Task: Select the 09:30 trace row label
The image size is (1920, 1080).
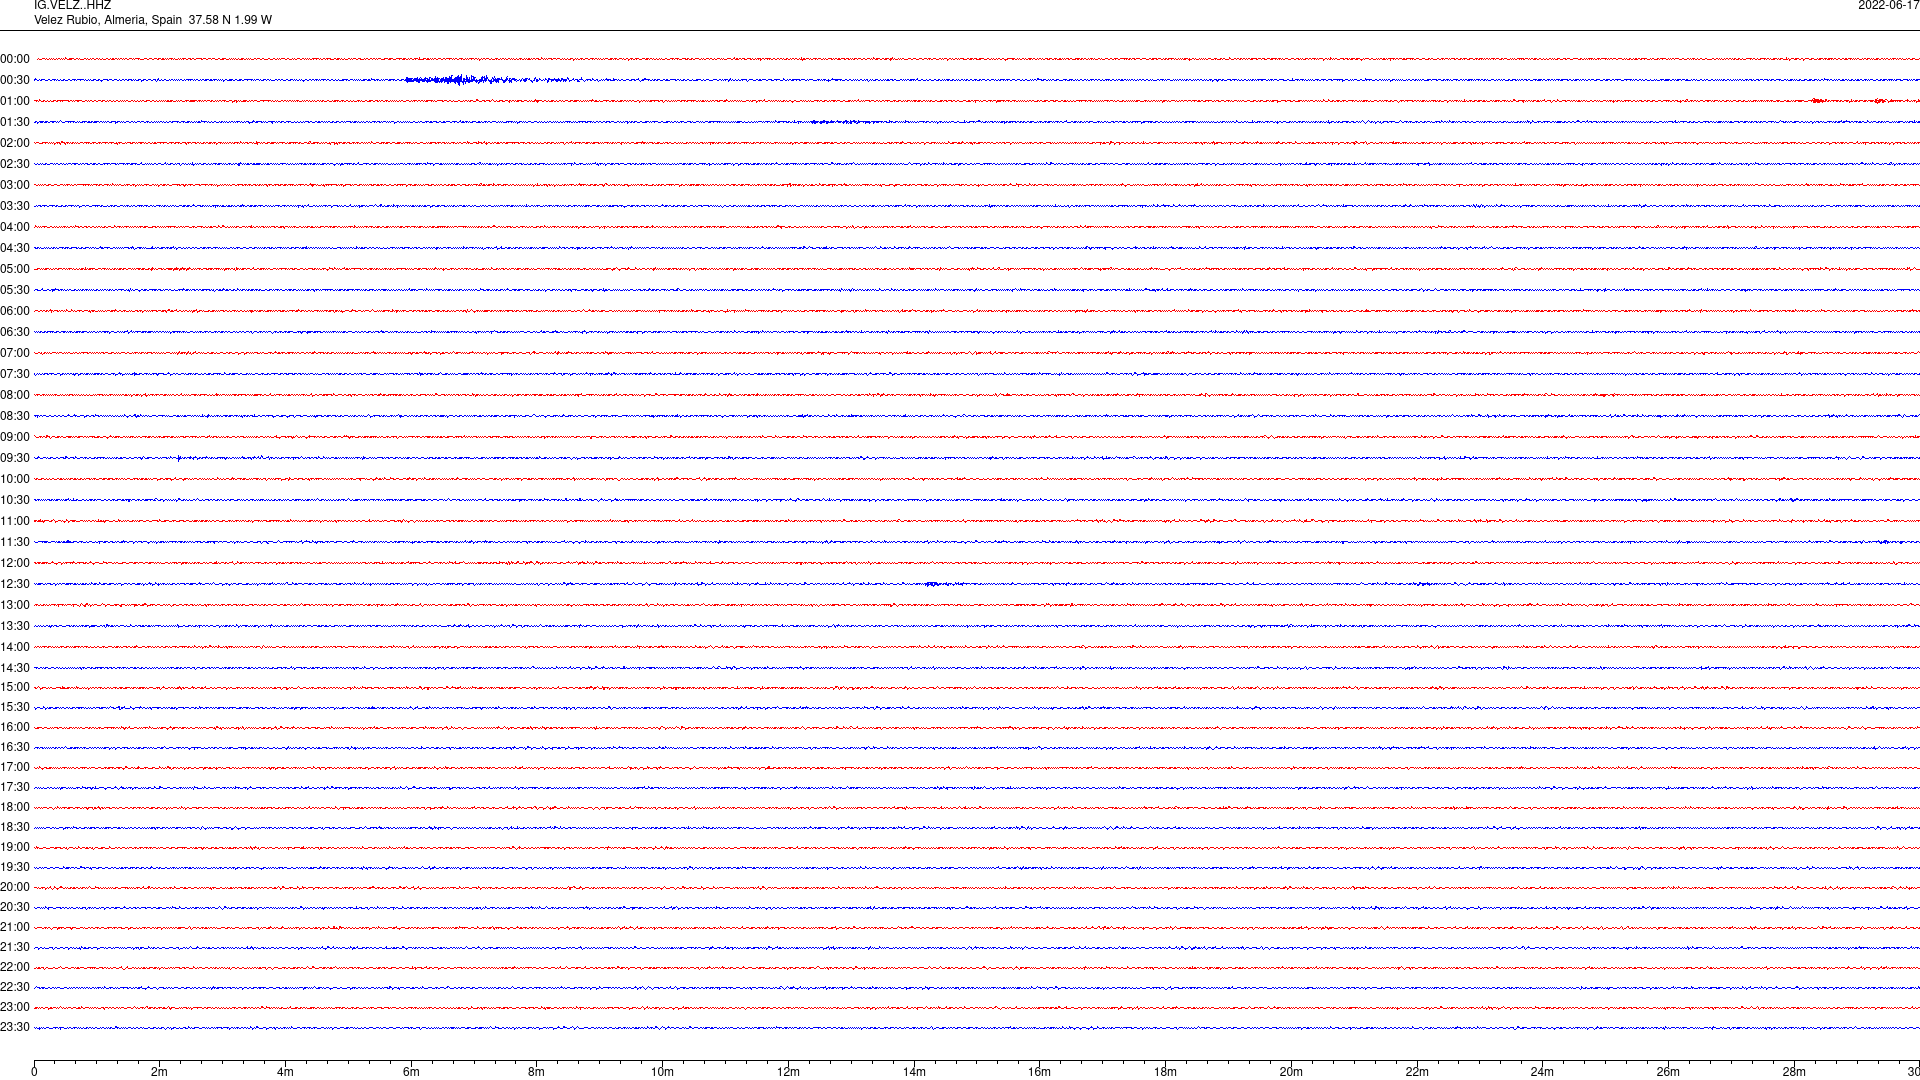Action: point(15,458)
